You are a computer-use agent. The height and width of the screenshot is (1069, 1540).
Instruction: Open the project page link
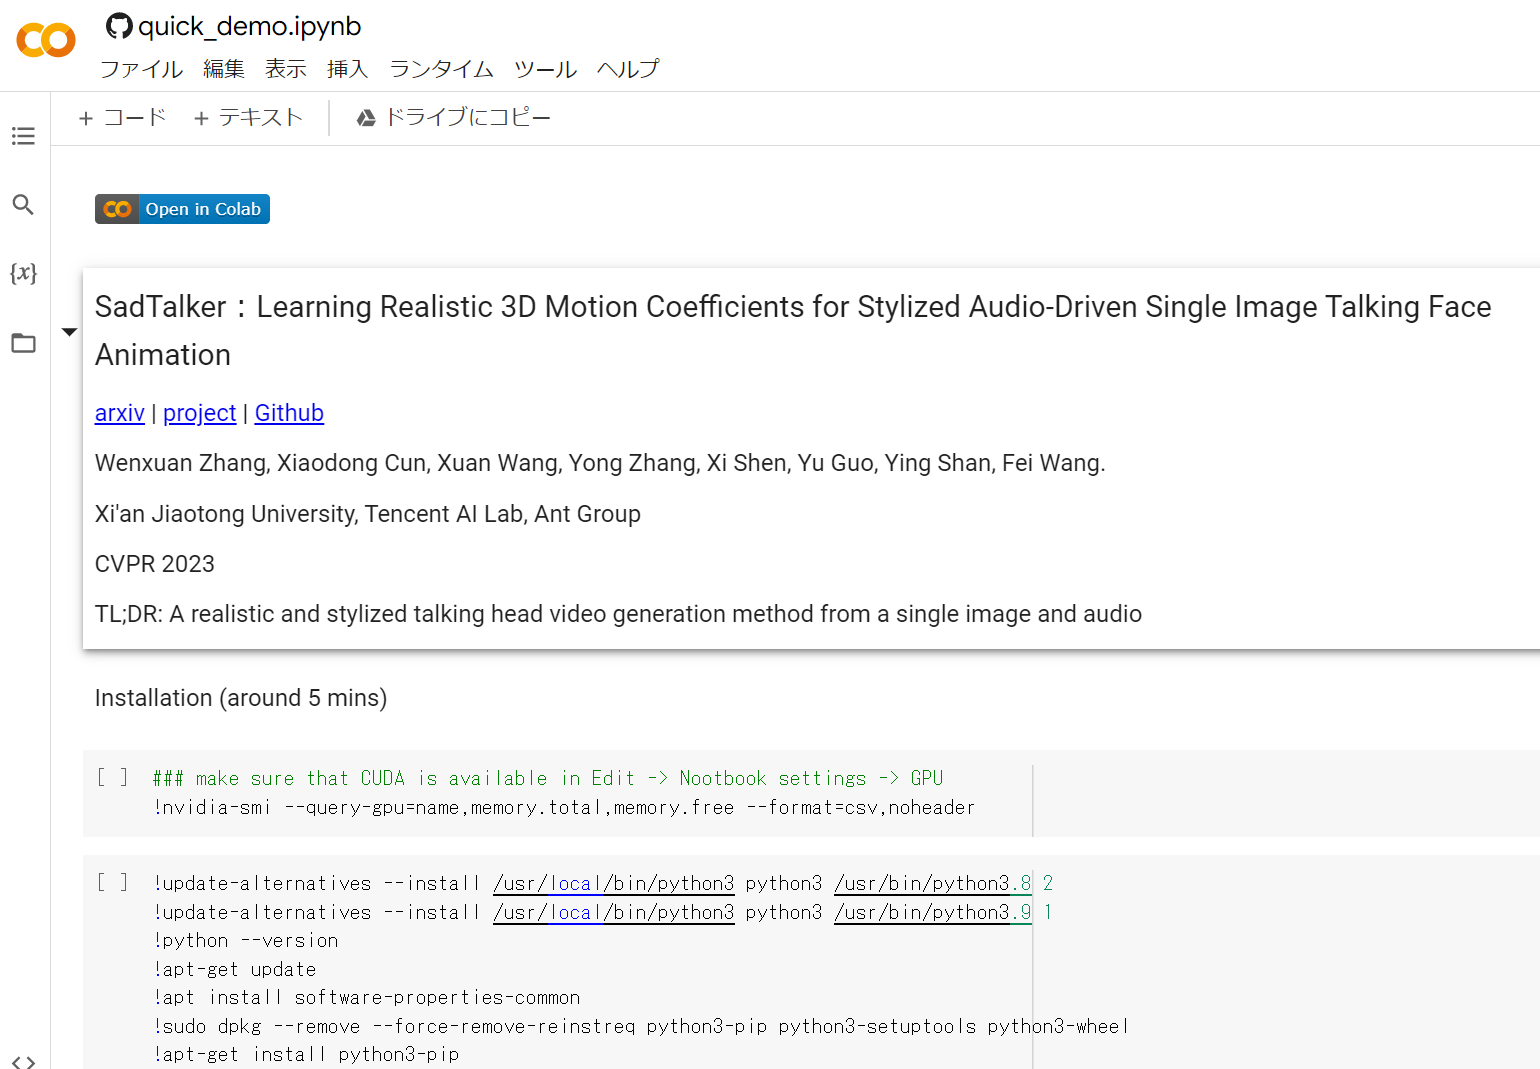click(199, 413)
